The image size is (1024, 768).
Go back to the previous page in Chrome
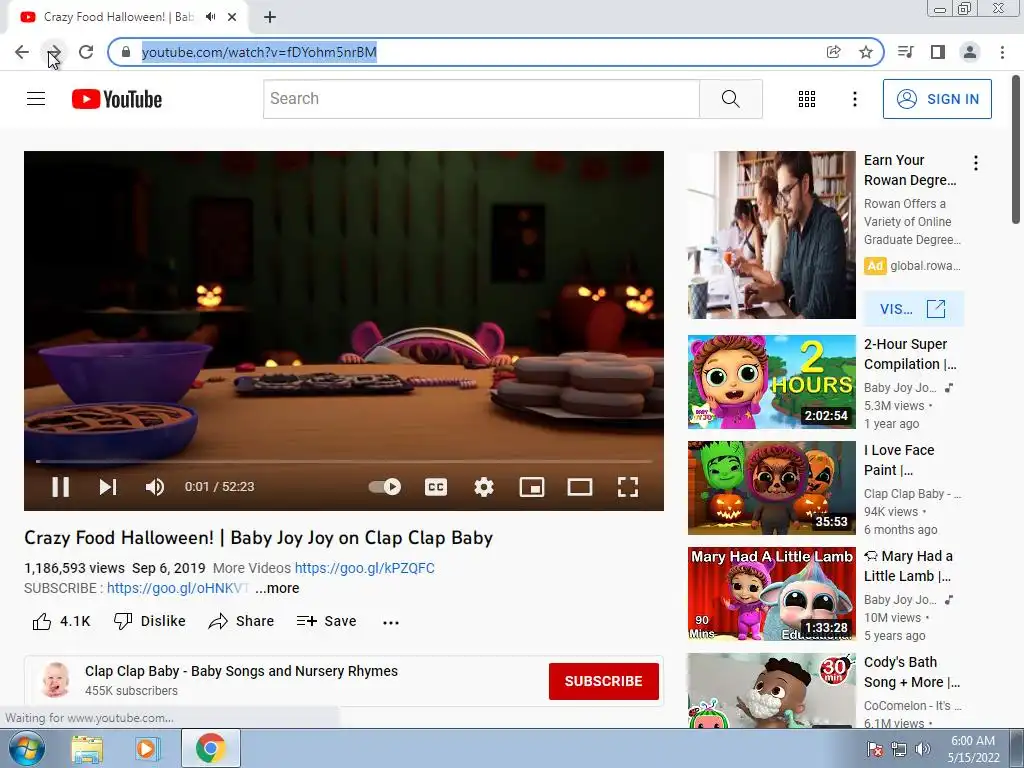(x=22, y=52)
